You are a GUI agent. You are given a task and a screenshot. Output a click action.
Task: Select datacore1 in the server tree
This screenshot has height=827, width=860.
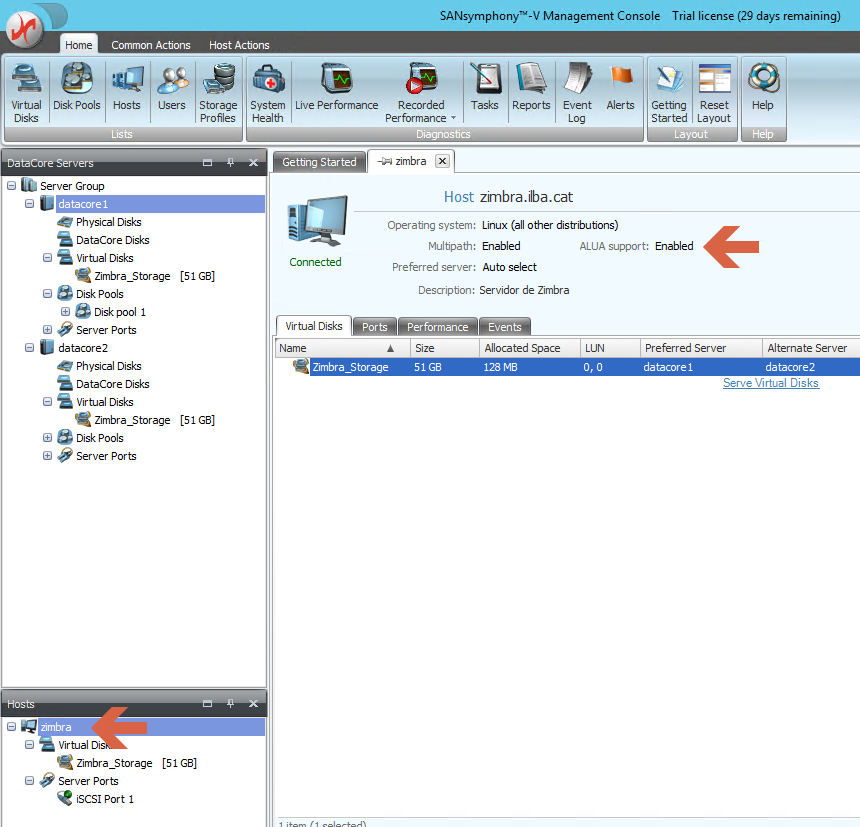tap(83, 204)
